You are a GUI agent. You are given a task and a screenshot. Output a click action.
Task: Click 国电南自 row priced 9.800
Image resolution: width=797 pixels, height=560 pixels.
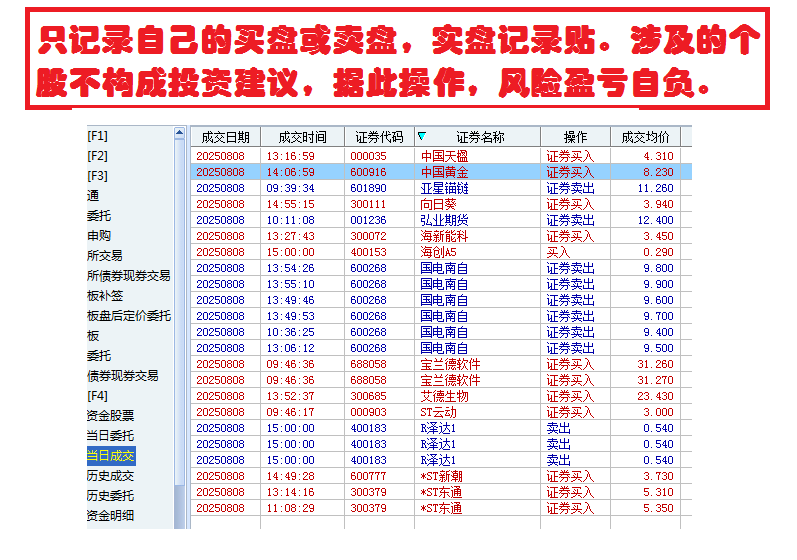click(x=441, y=268)
